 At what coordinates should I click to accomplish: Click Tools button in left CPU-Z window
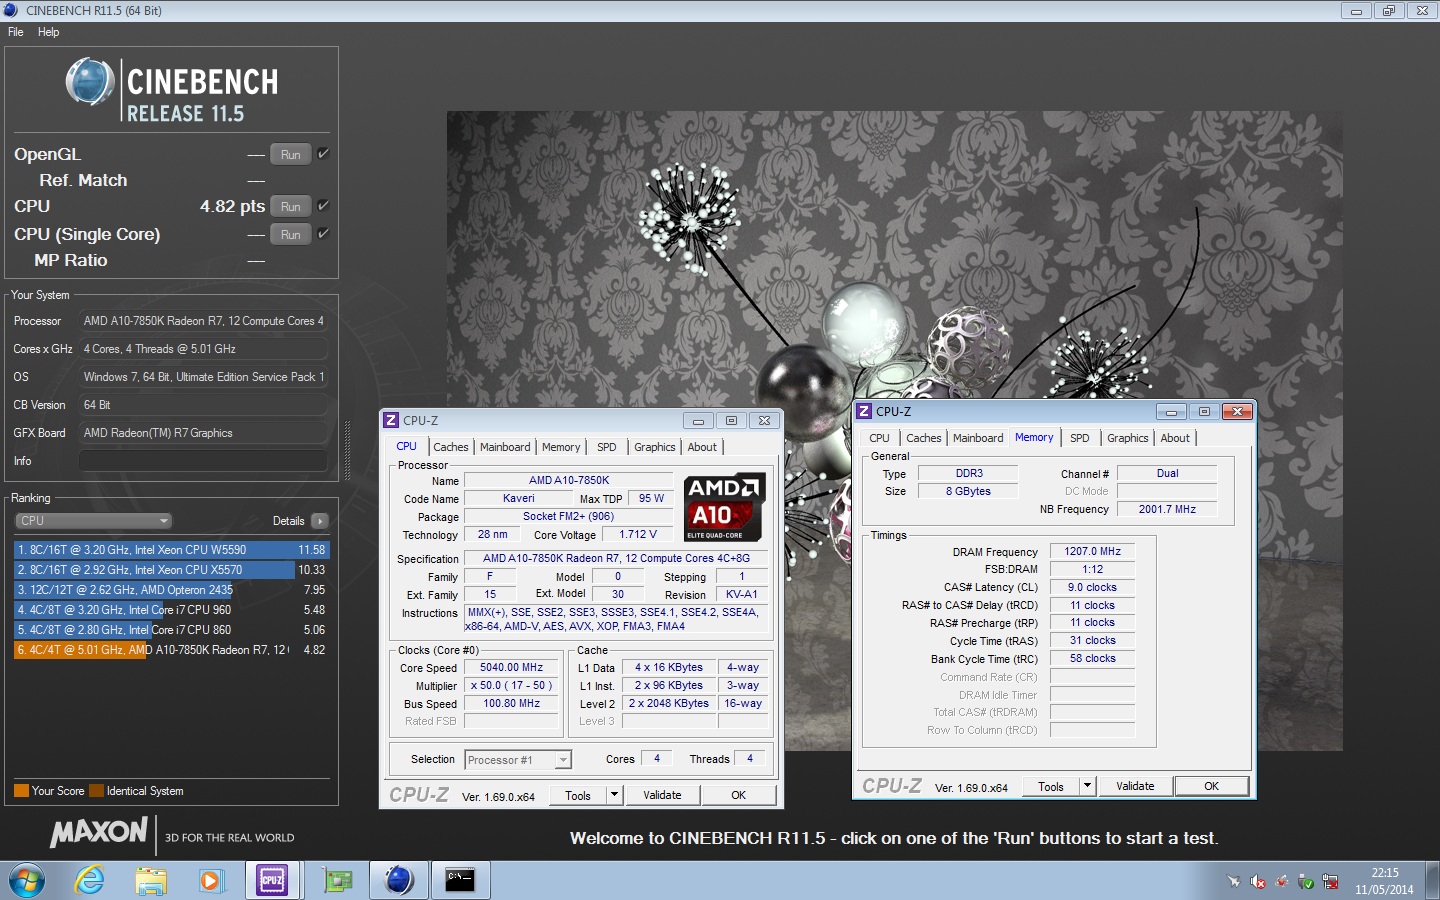pos(578,795)
